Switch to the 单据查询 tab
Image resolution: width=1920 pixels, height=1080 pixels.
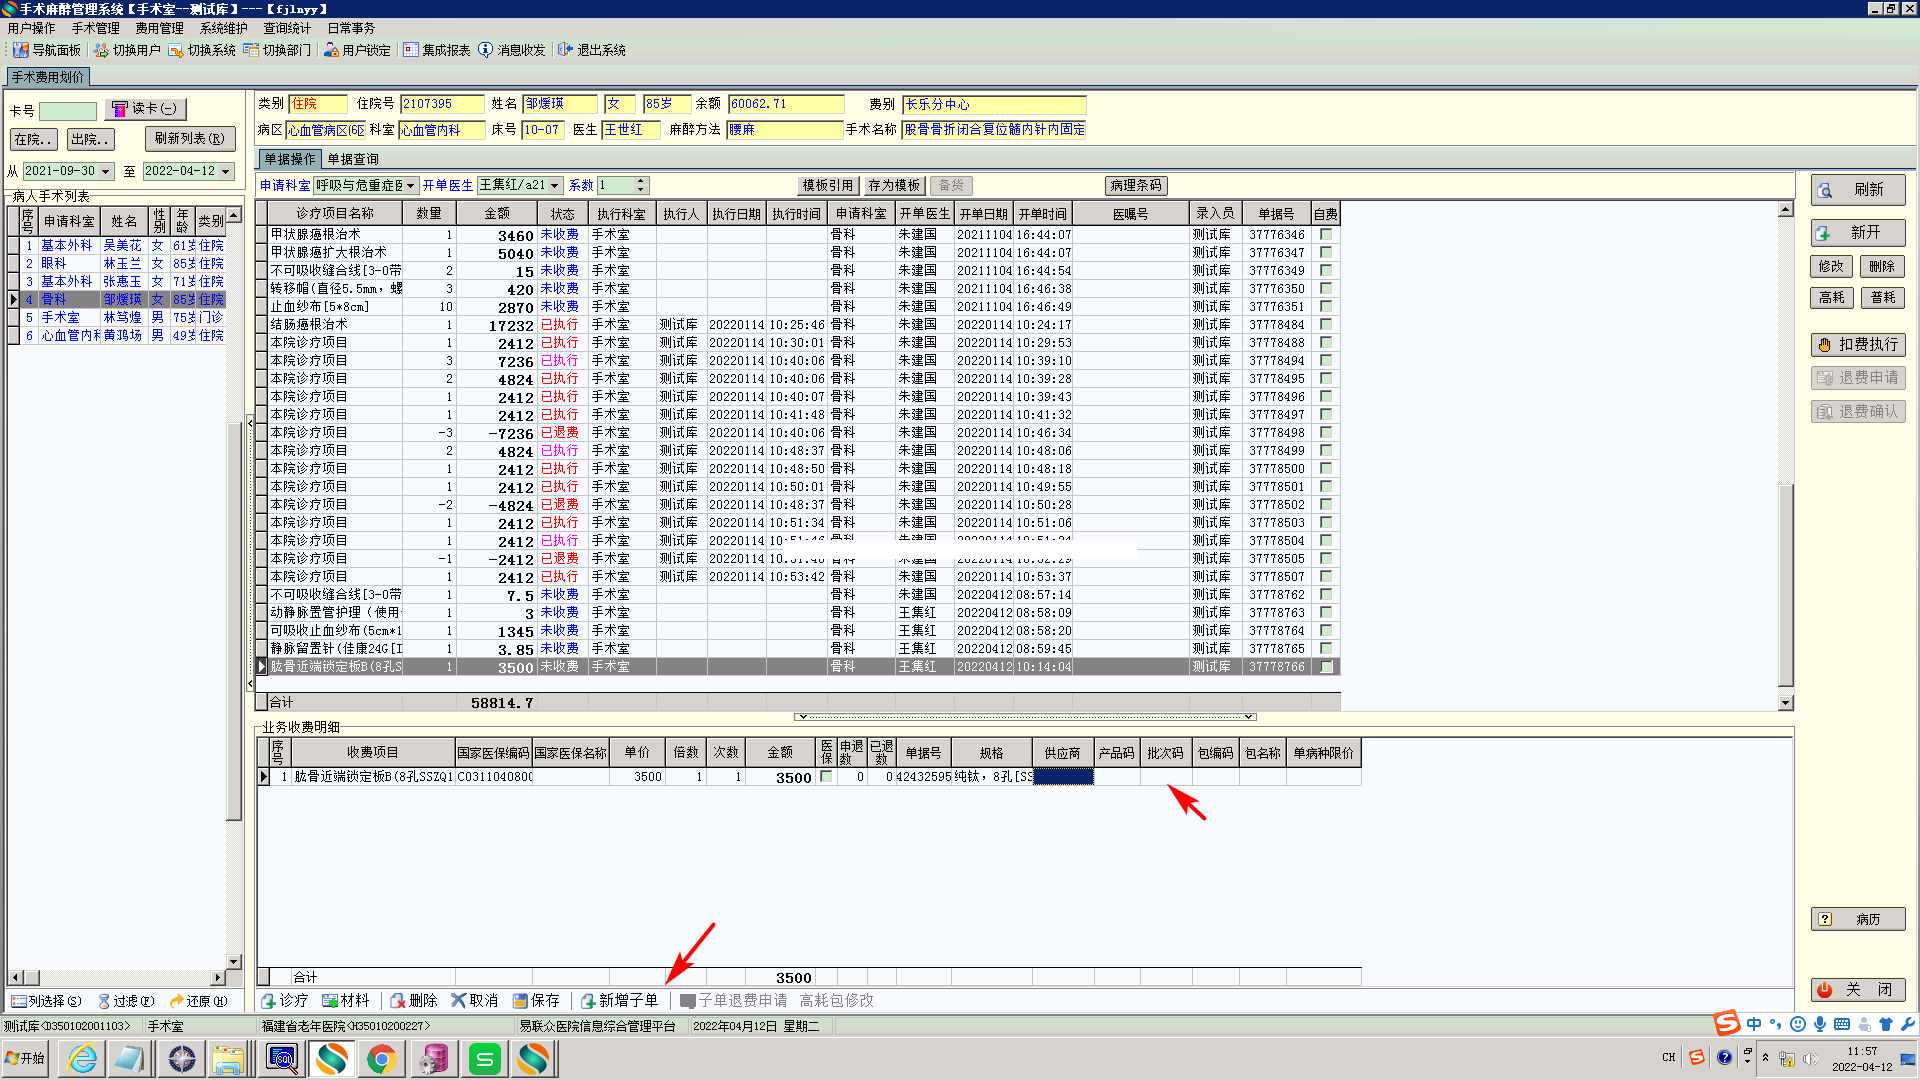click(353, 159)
